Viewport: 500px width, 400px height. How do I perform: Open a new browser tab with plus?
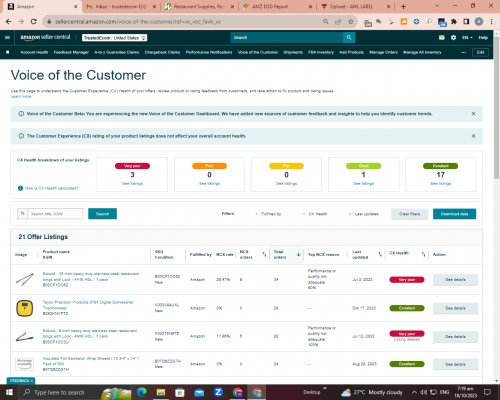403,6
